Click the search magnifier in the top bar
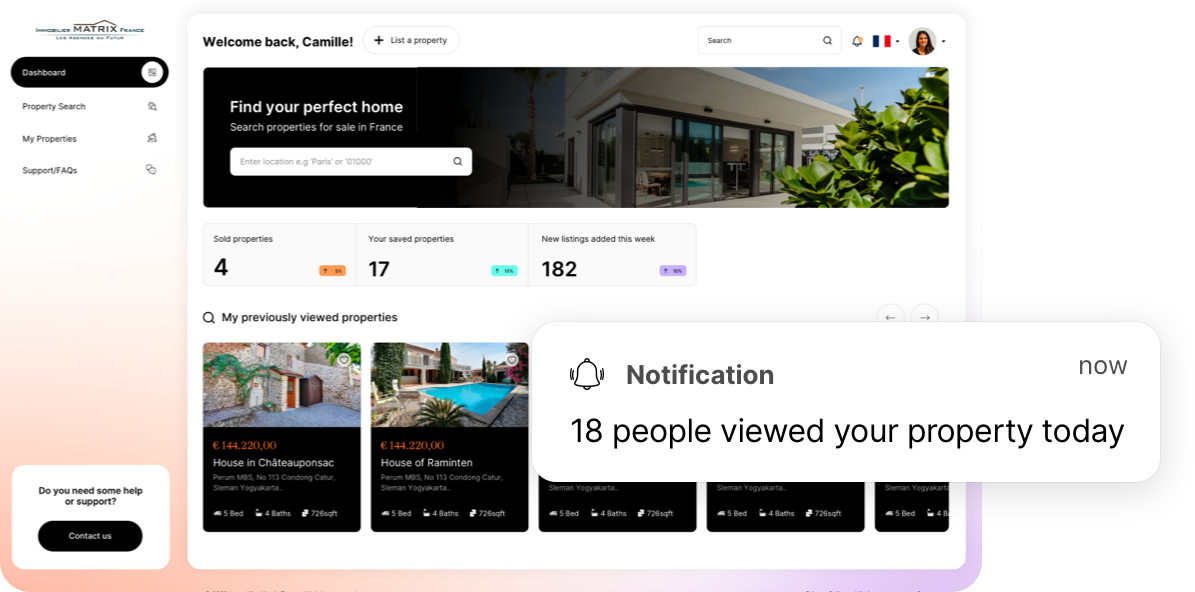Screen dimensions: 1195x592 click(x=827, y=40)
